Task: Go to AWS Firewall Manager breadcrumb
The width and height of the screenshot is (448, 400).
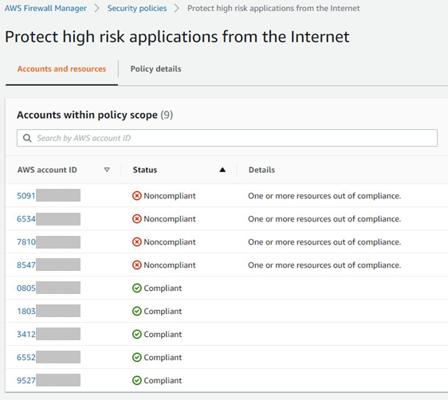Action: (x=46, y=8)
